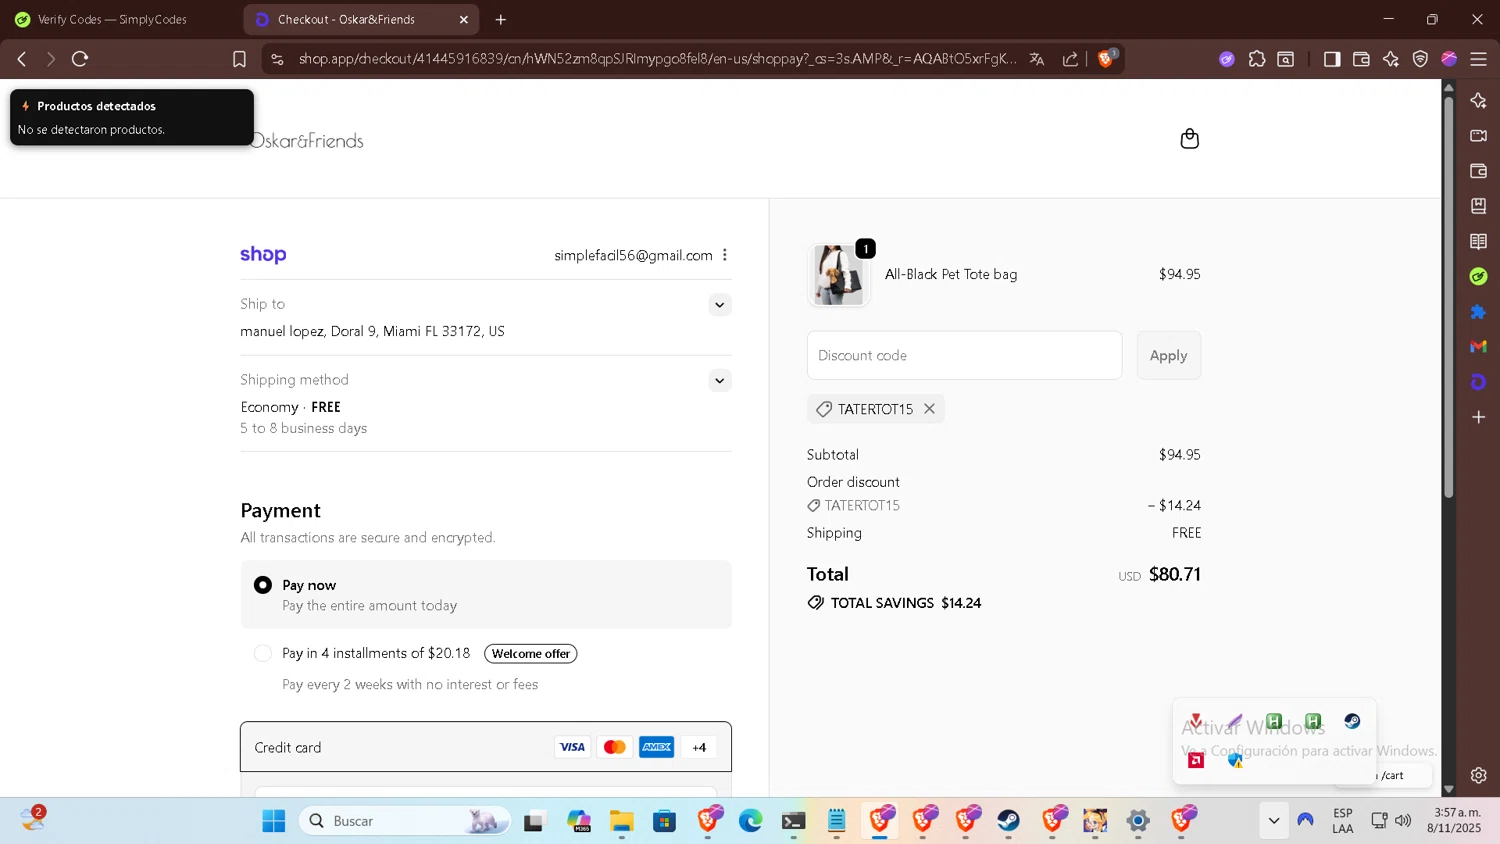Reload the checkout page

click(x=80, y=59)
